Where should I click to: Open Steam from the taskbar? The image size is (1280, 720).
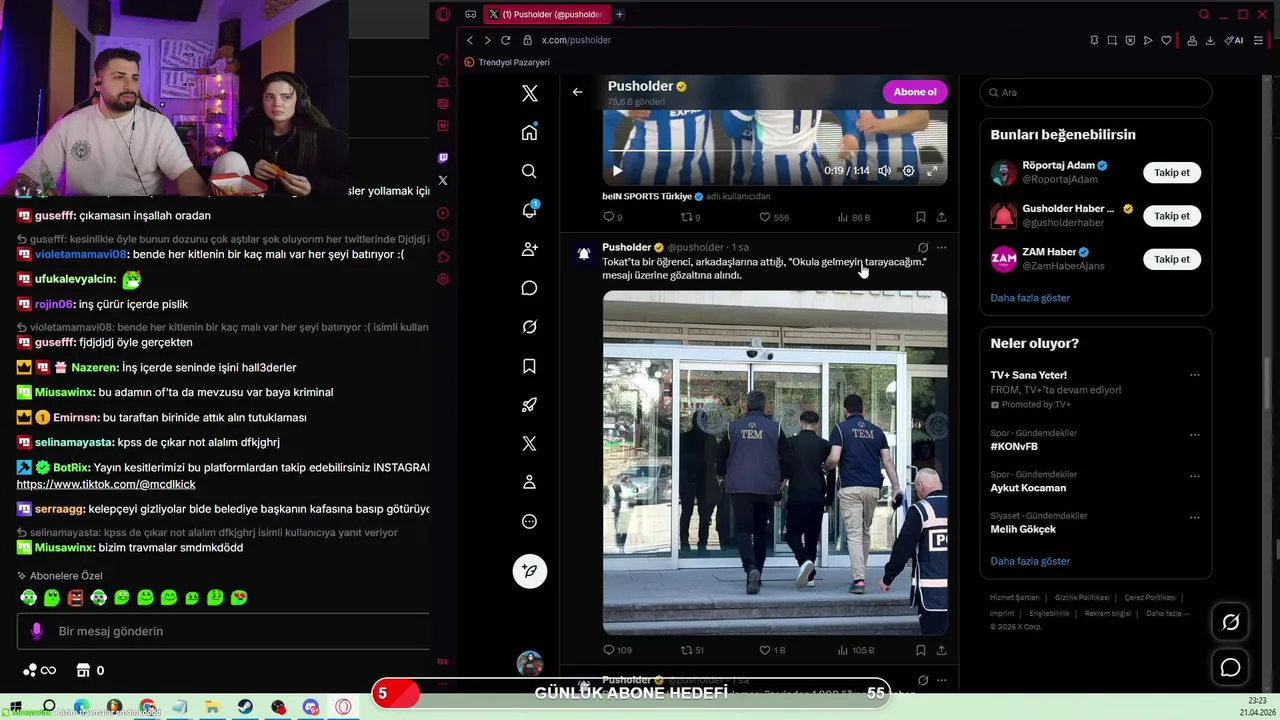tap(245, 707)
